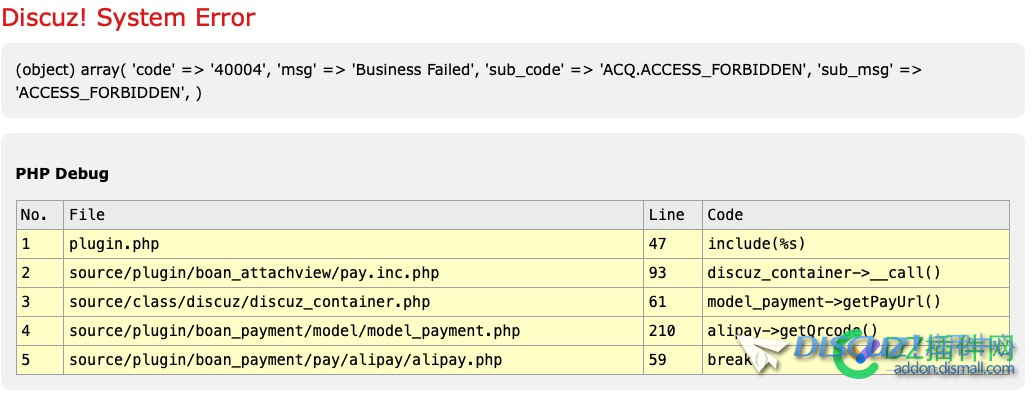The image size is (1033, 394).
Task: Click the addon.dismall.com watermark link
Action: pyautogui.click(x=954, y=369)
